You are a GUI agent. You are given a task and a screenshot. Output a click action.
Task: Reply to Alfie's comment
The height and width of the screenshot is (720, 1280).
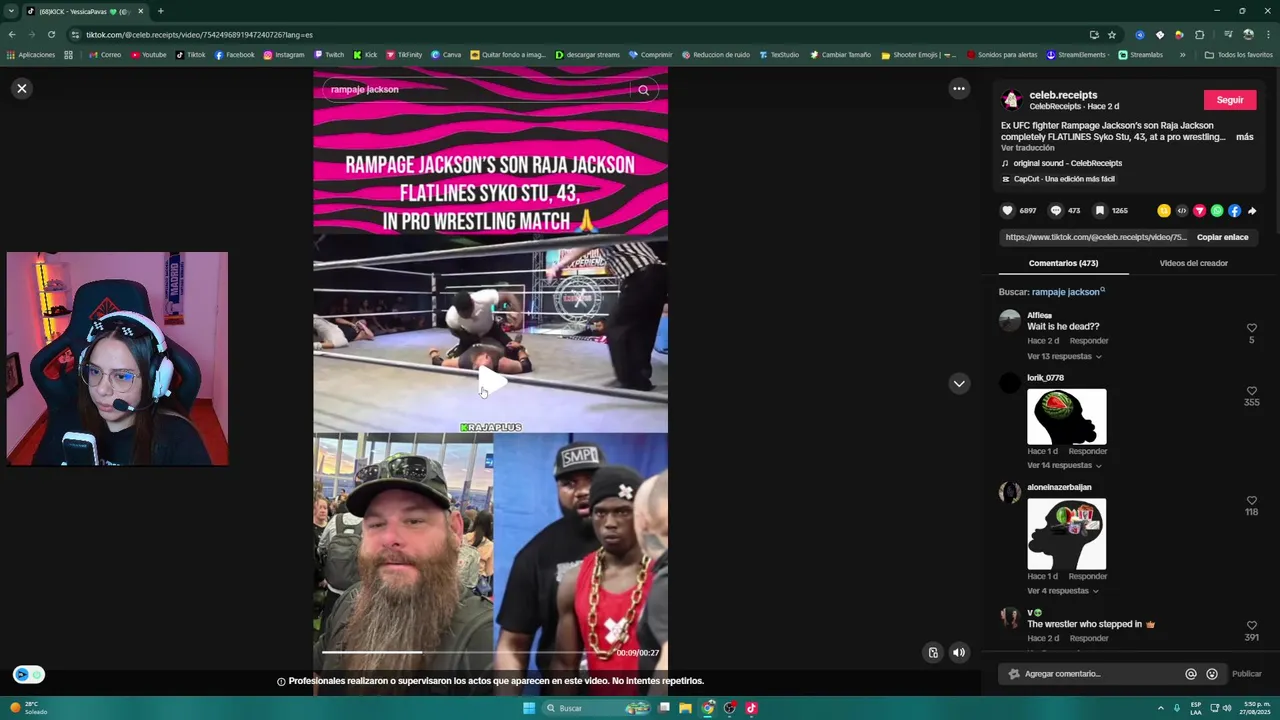[x=1089, y=341]
